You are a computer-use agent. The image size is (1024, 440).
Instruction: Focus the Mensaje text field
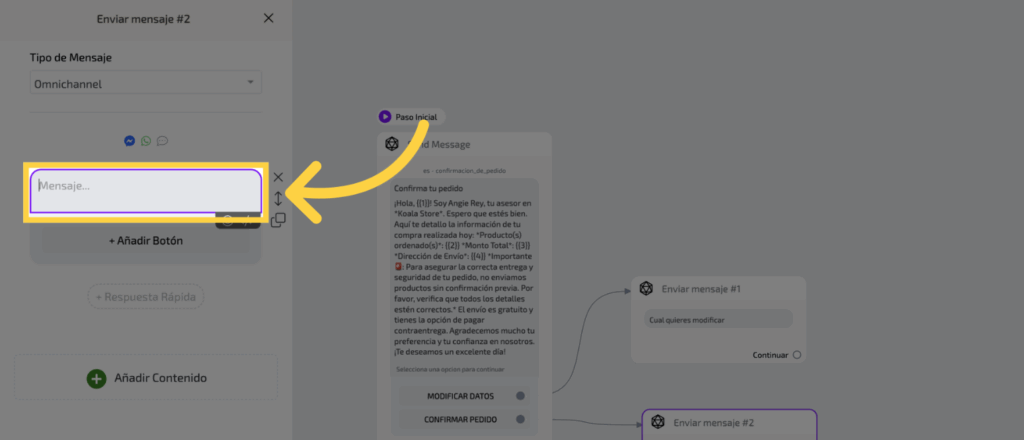146,191
